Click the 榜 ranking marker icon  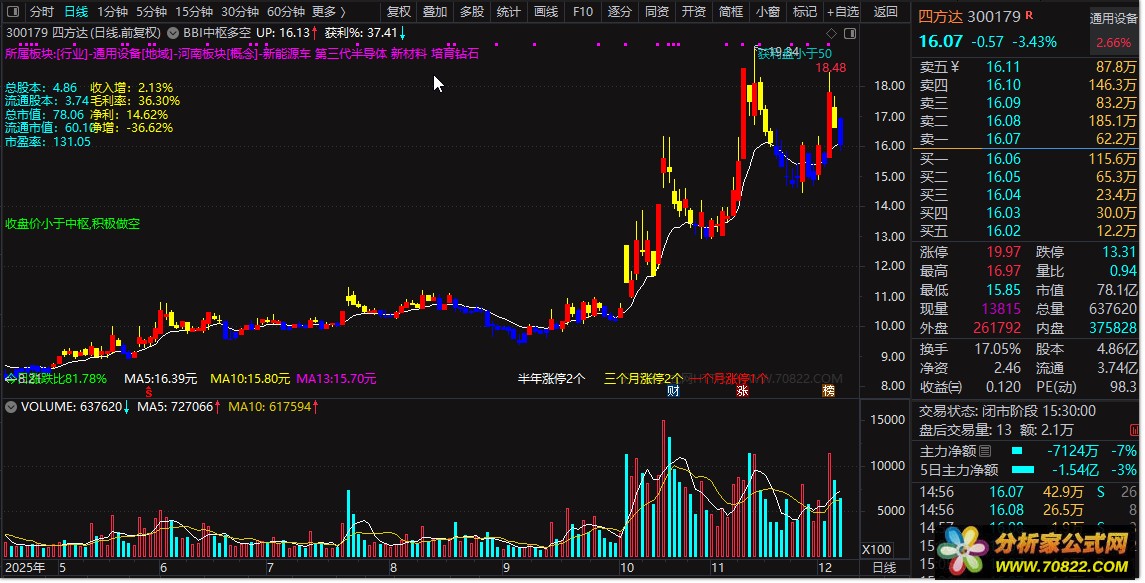click(x=828, y=391)
